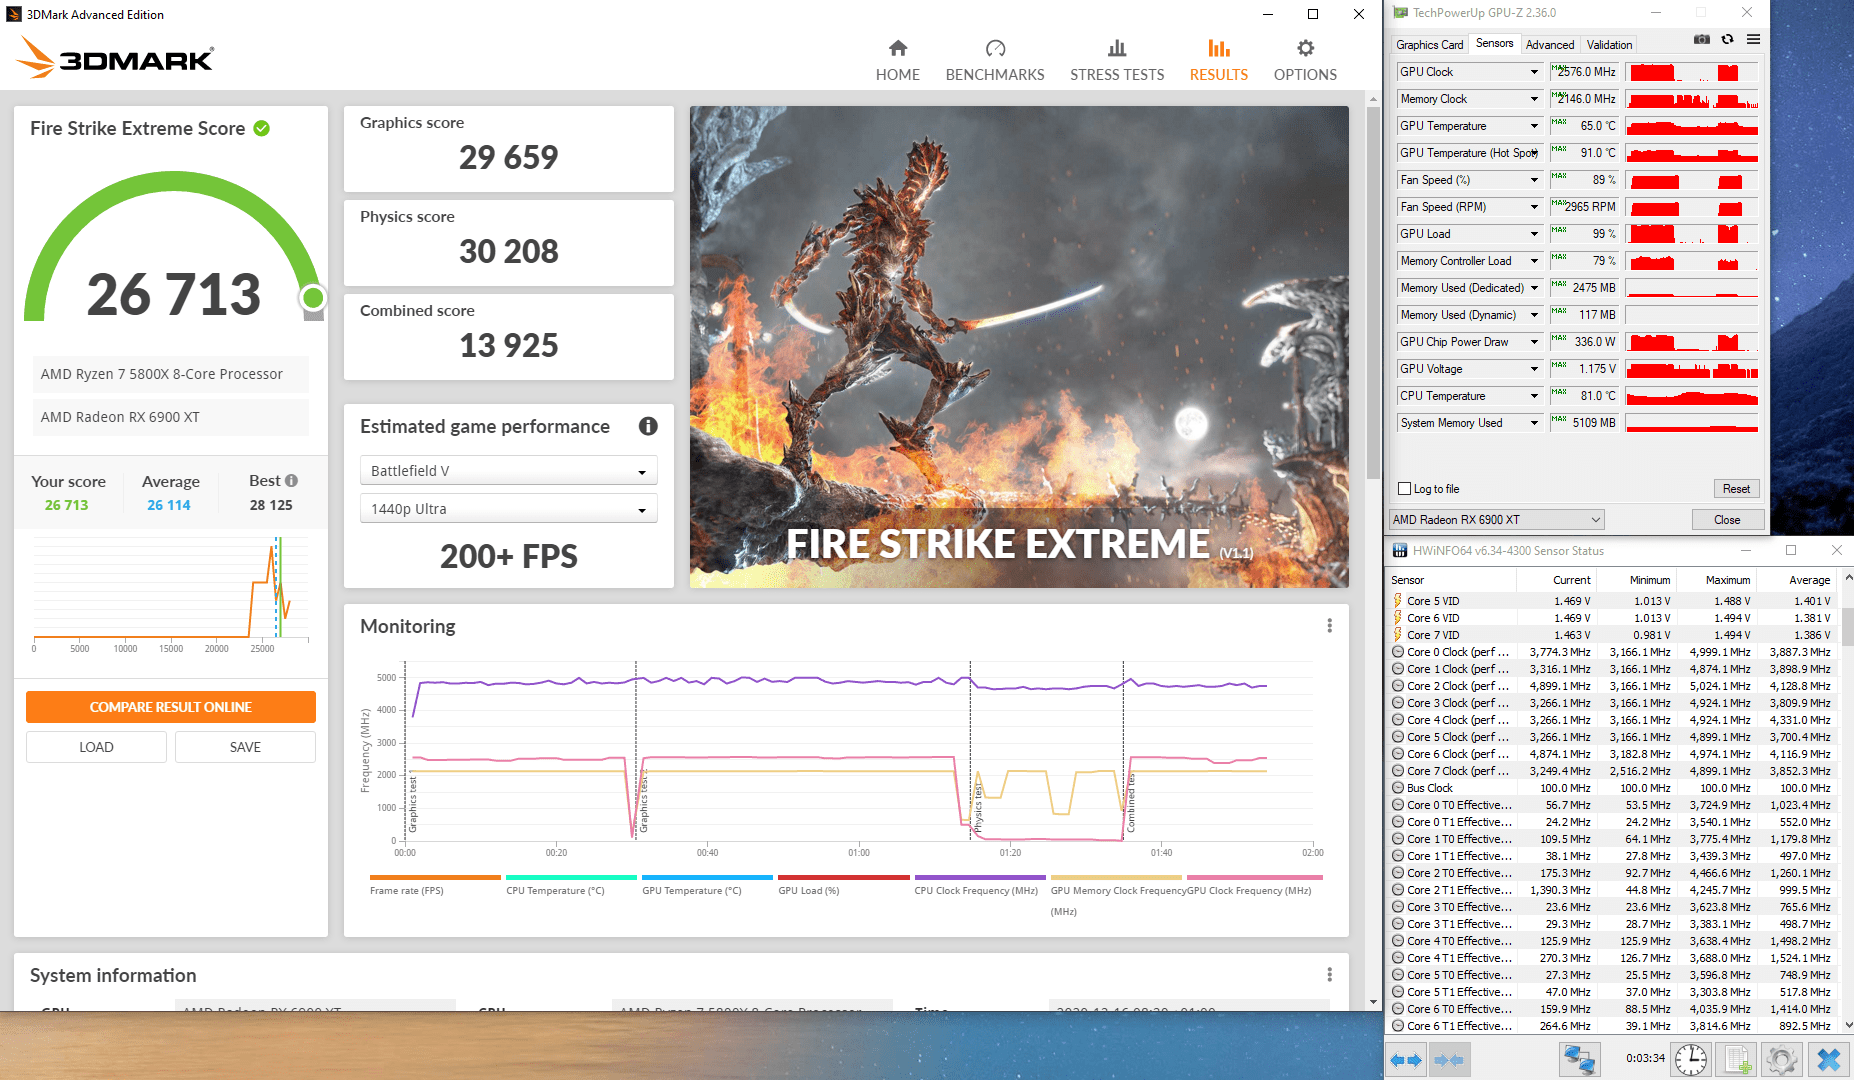1854x1080 pixels.
Task: Open the 1440p Ultra resolution dropdown
Action: click(x=508, y=509)
